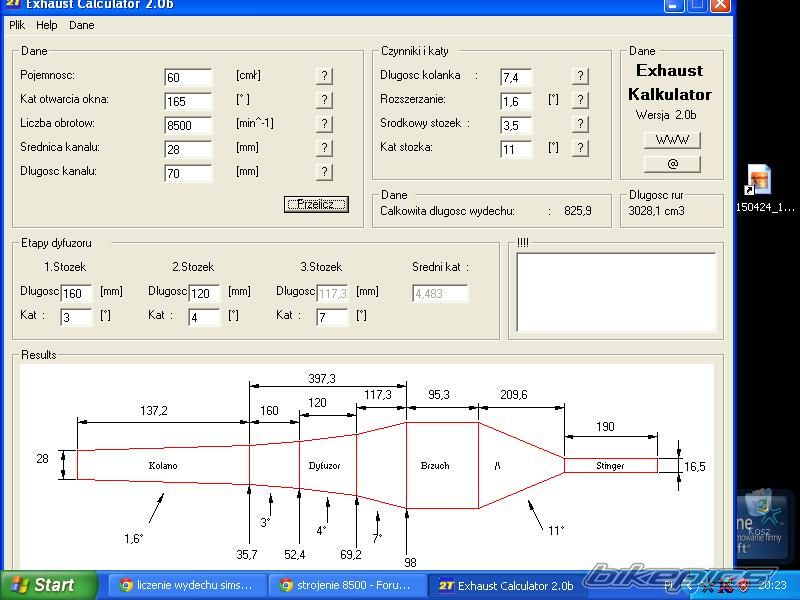
Task: Click the 3028,1 cm3 volume value
Action: [x=657, y=211]
